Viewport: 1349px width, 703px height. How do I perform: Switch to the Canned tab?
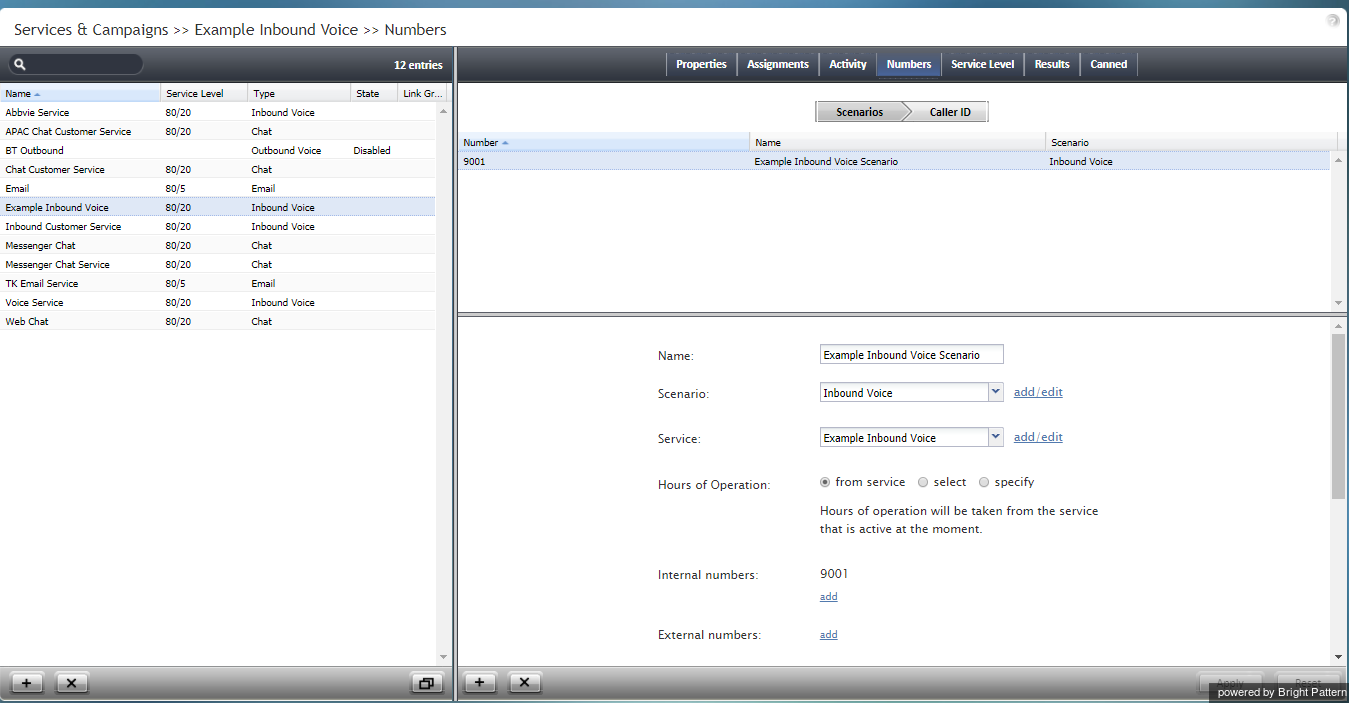(1109, 64)
